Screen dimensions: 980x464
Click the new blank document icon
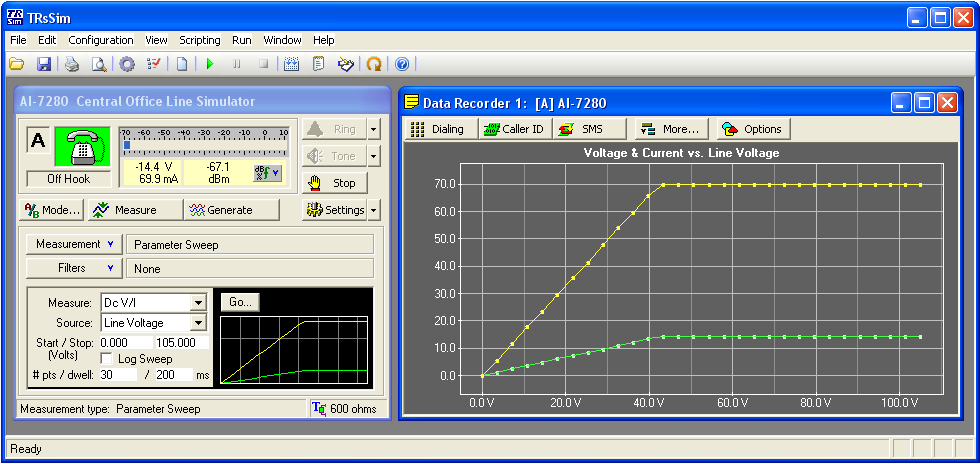coord(182,64)
